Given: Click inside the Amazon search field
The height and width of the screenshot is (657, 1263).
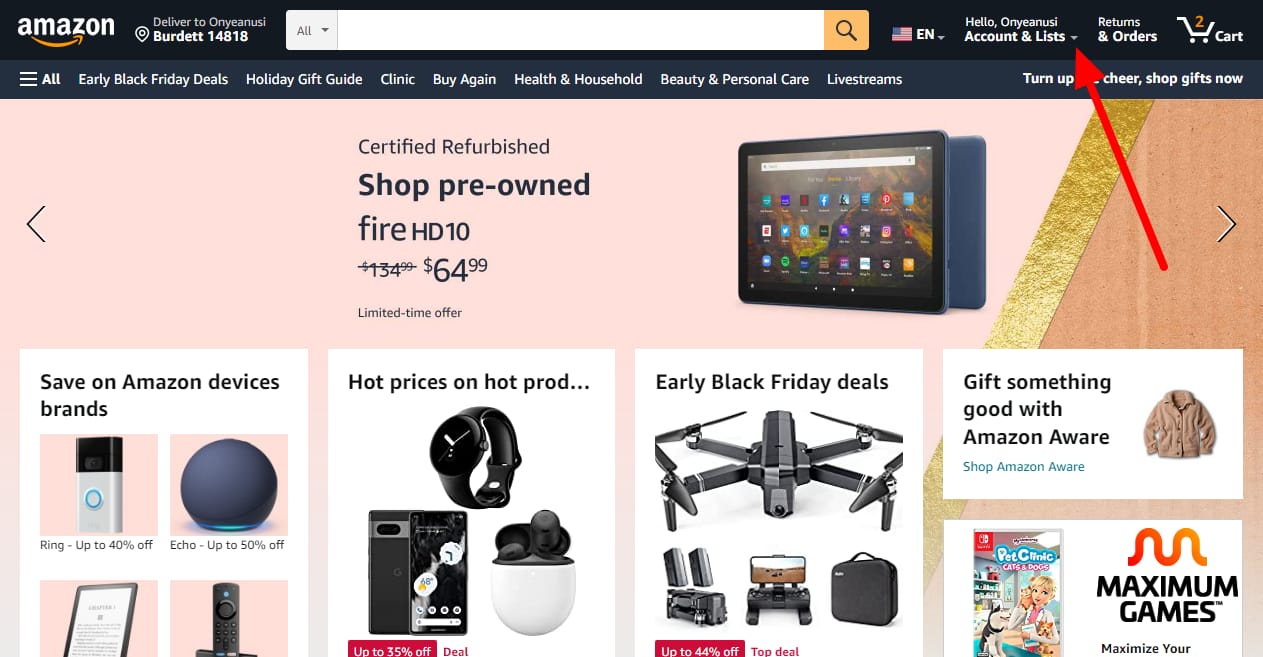Looking at the screenshot, I should (580, 30).
